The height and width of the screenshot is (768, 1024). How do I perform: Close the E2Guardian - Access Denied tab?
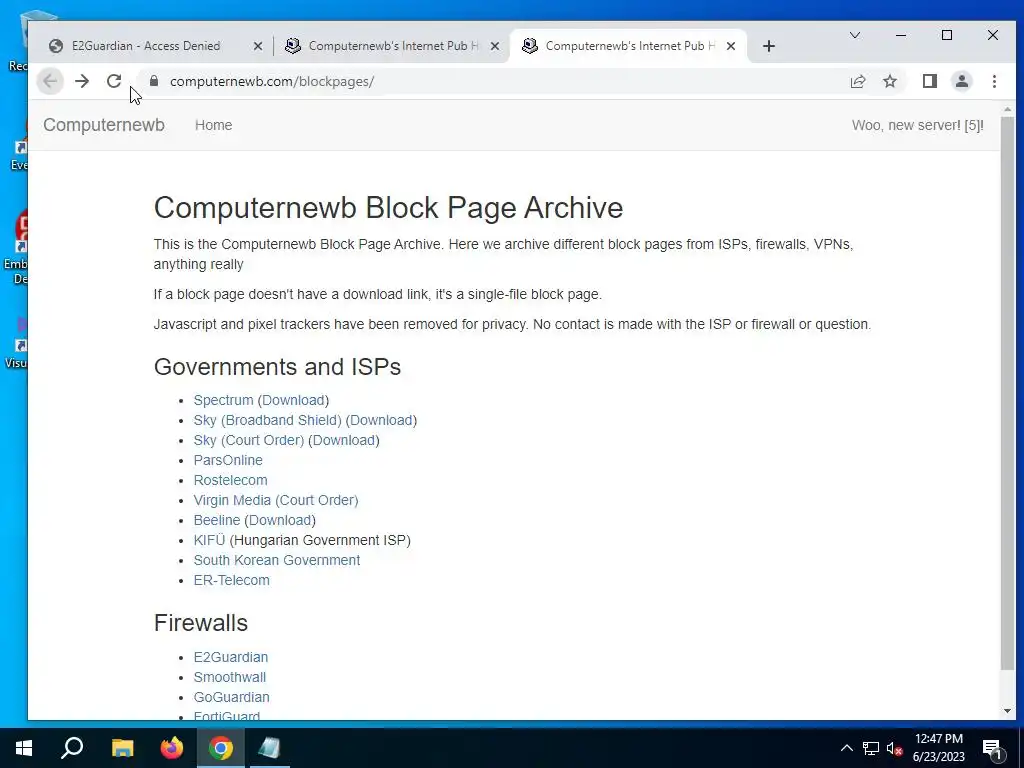click(257, 46)
